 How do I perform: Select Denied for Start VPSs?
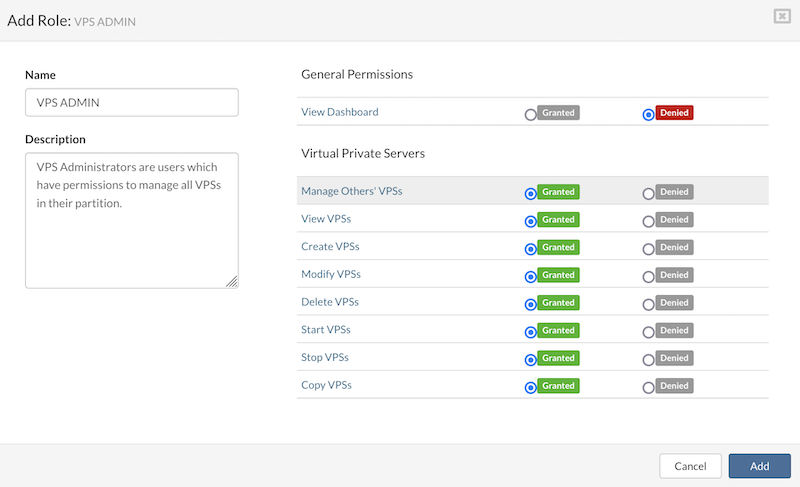649,331
